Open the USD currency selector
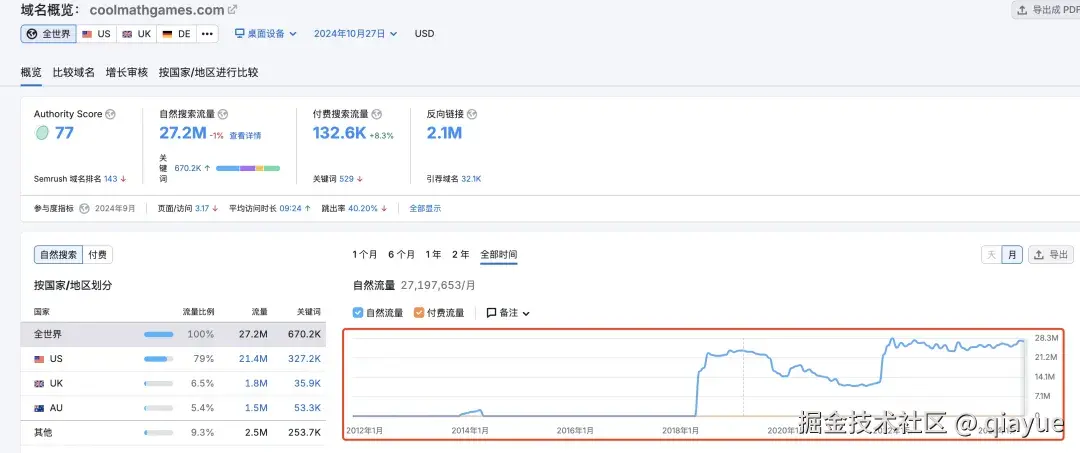 click(424, 33)
